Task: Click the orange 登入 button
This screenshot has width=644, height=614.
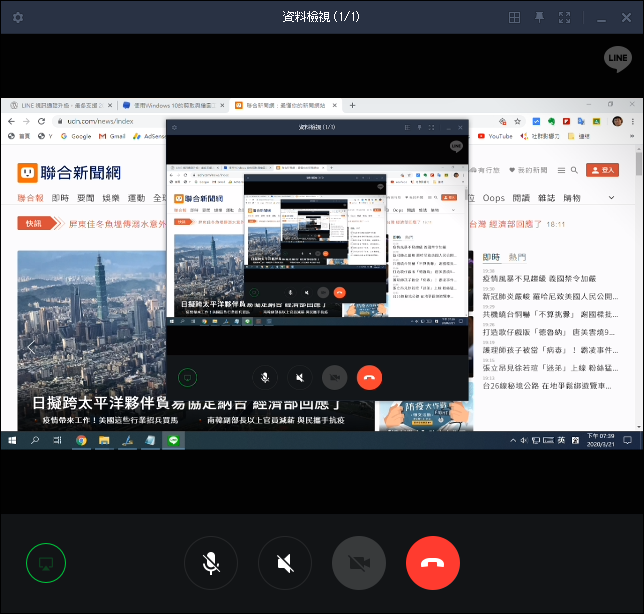Action: 603,170
